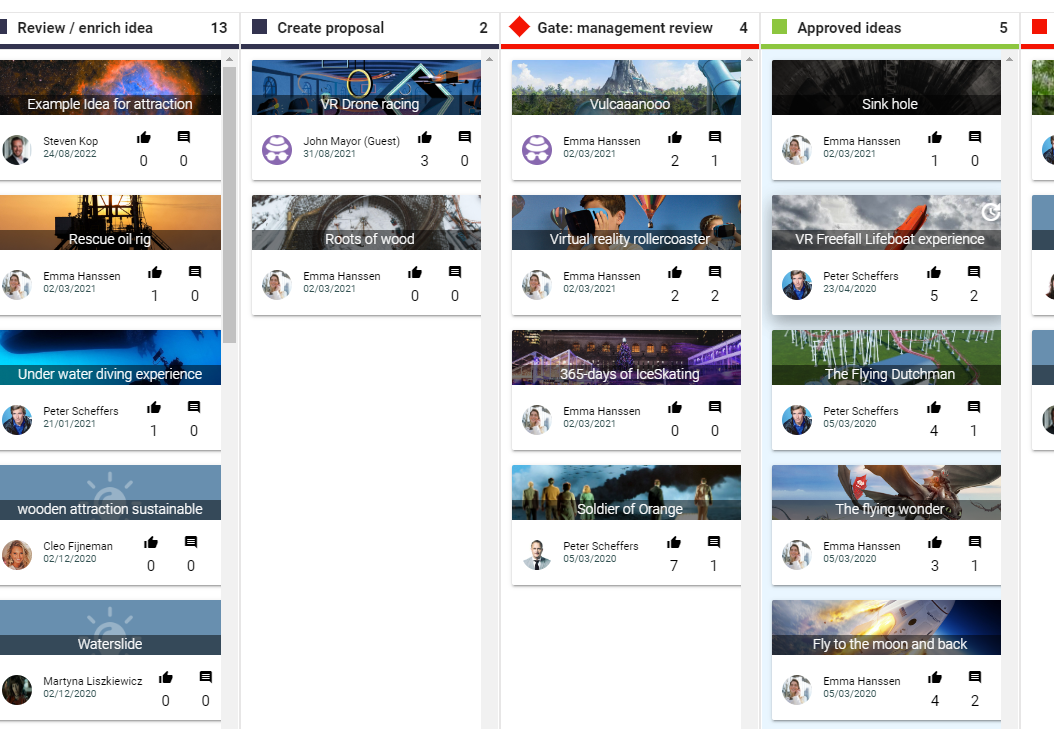
Task: Click red diamond gate marker
Action: [519, 27]
